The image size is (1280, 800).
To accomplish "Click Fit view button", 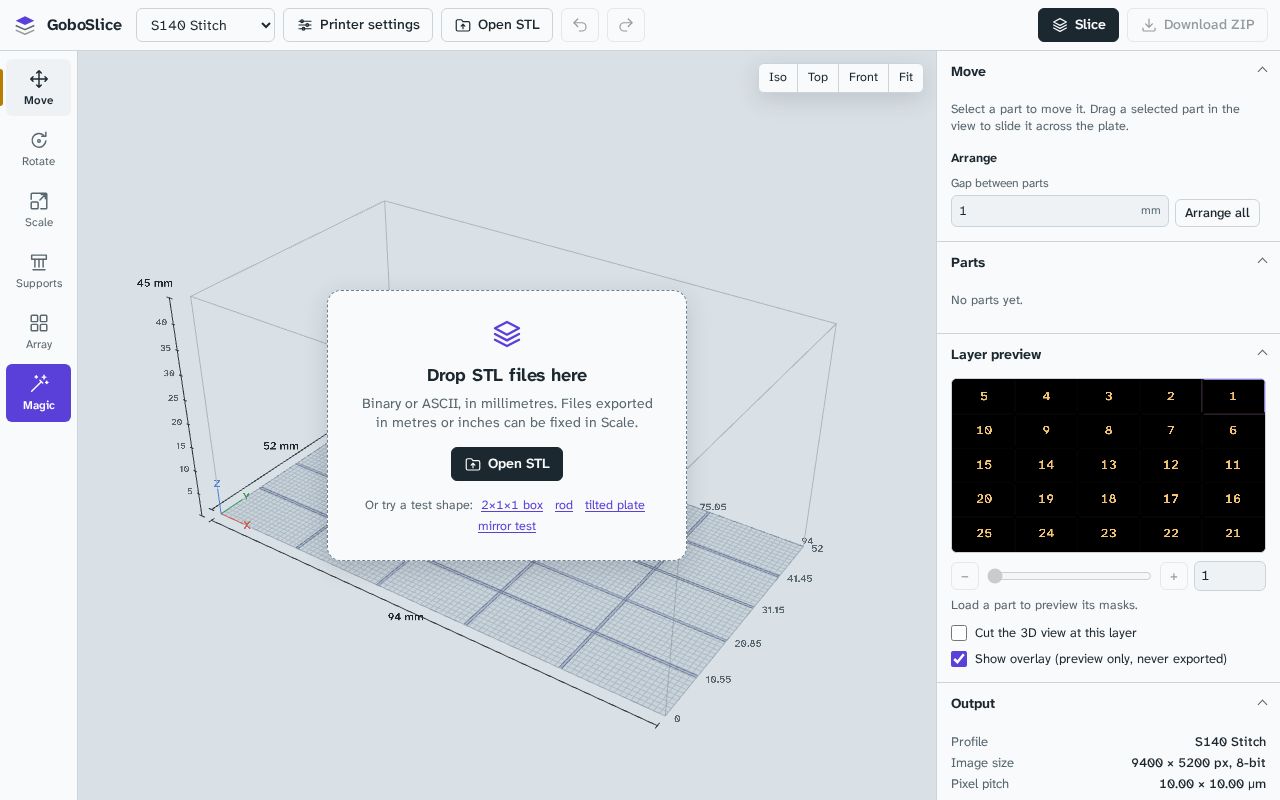I will tap(906, 77).
